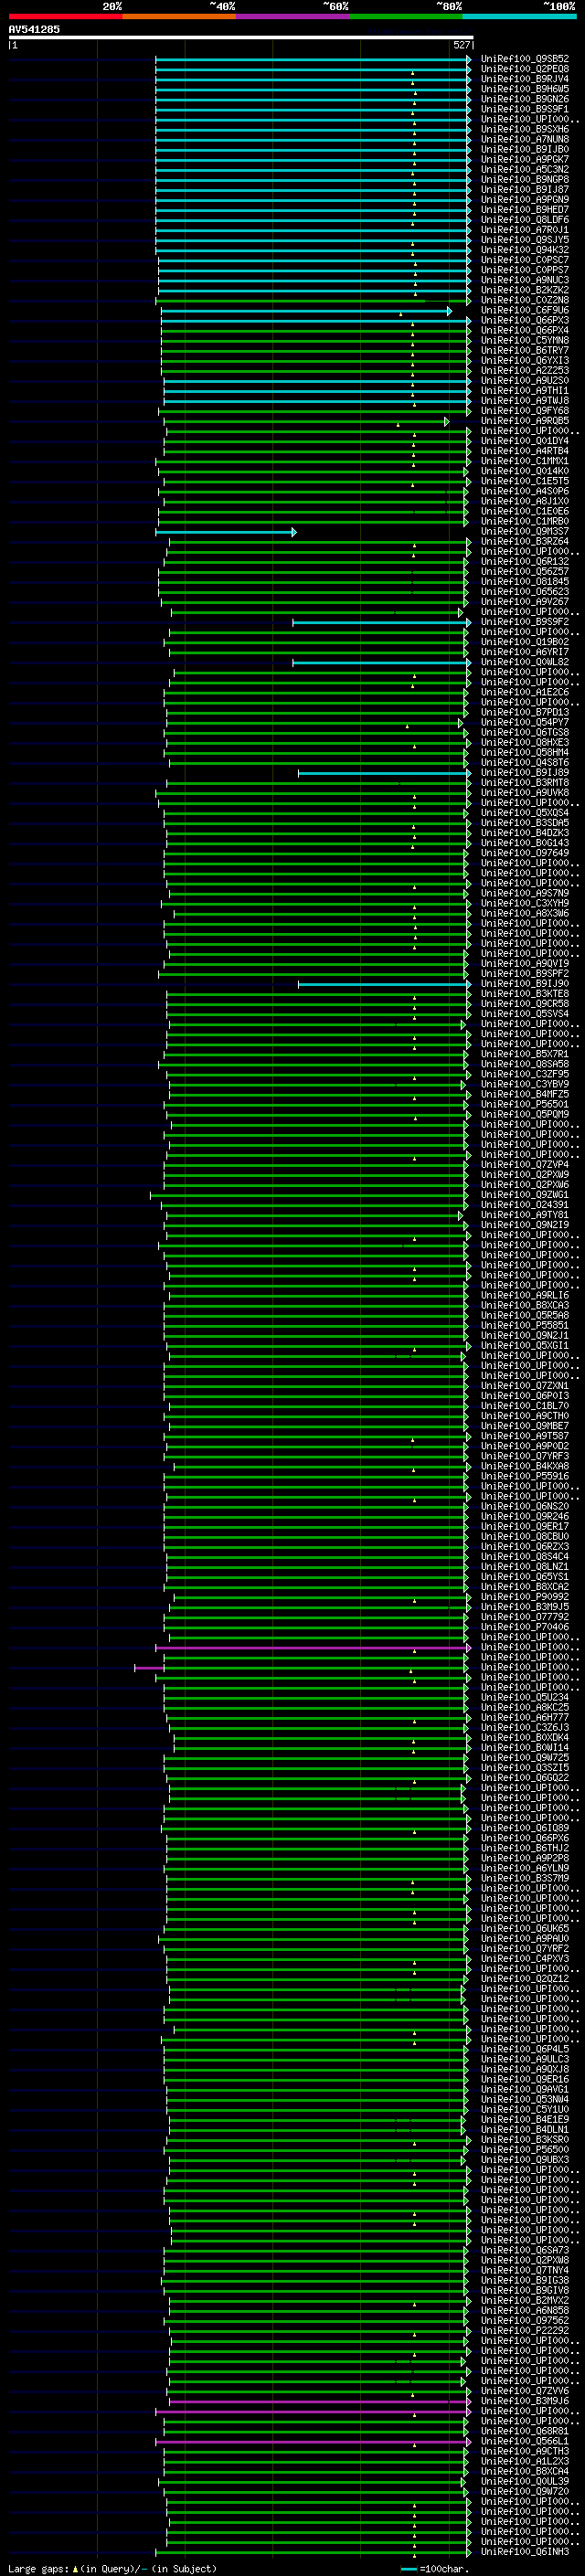Click the Large gaps legend text
Screen dimensions: 585x2576
(39, 2569)
